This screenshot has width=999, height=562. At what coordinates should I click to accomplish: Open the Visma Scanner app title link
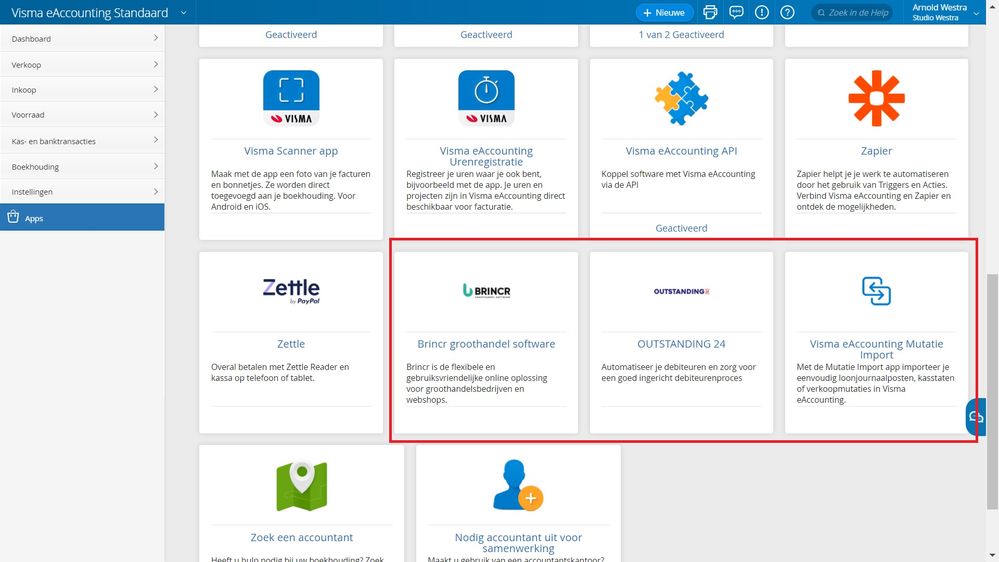(x=291, y=151)
